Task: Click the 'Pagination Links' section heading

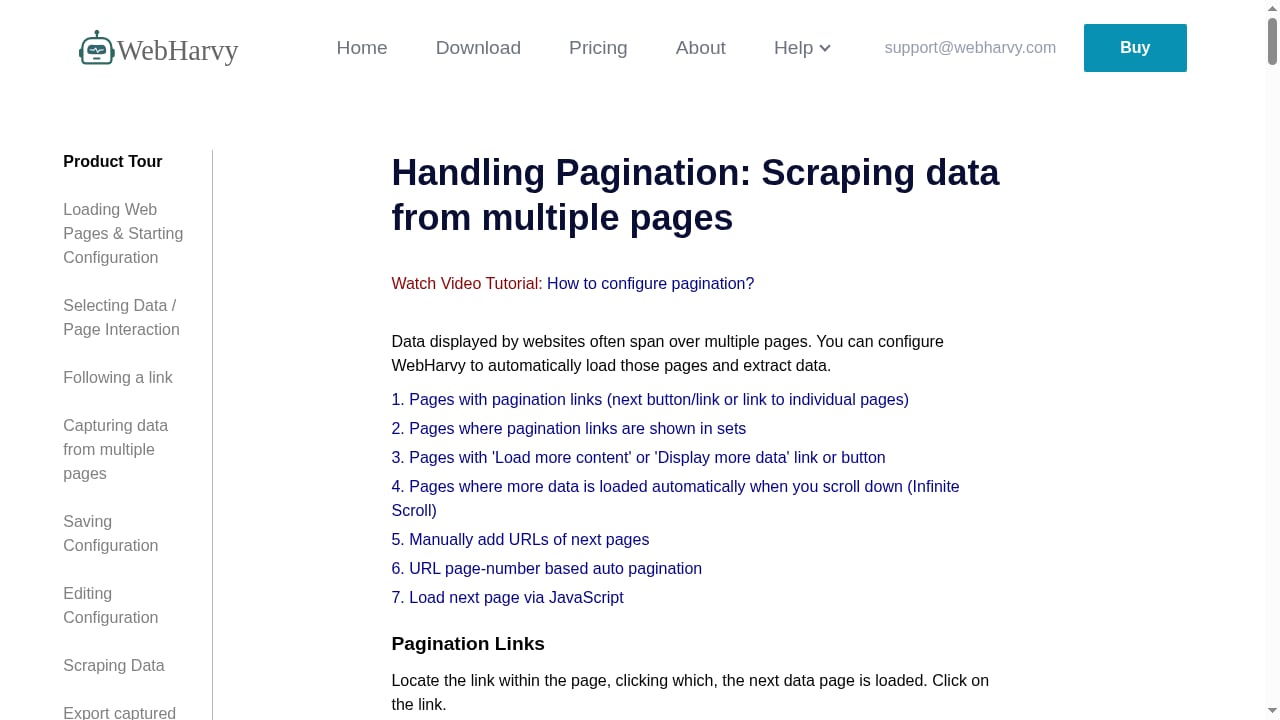Action: pos(468,644)
